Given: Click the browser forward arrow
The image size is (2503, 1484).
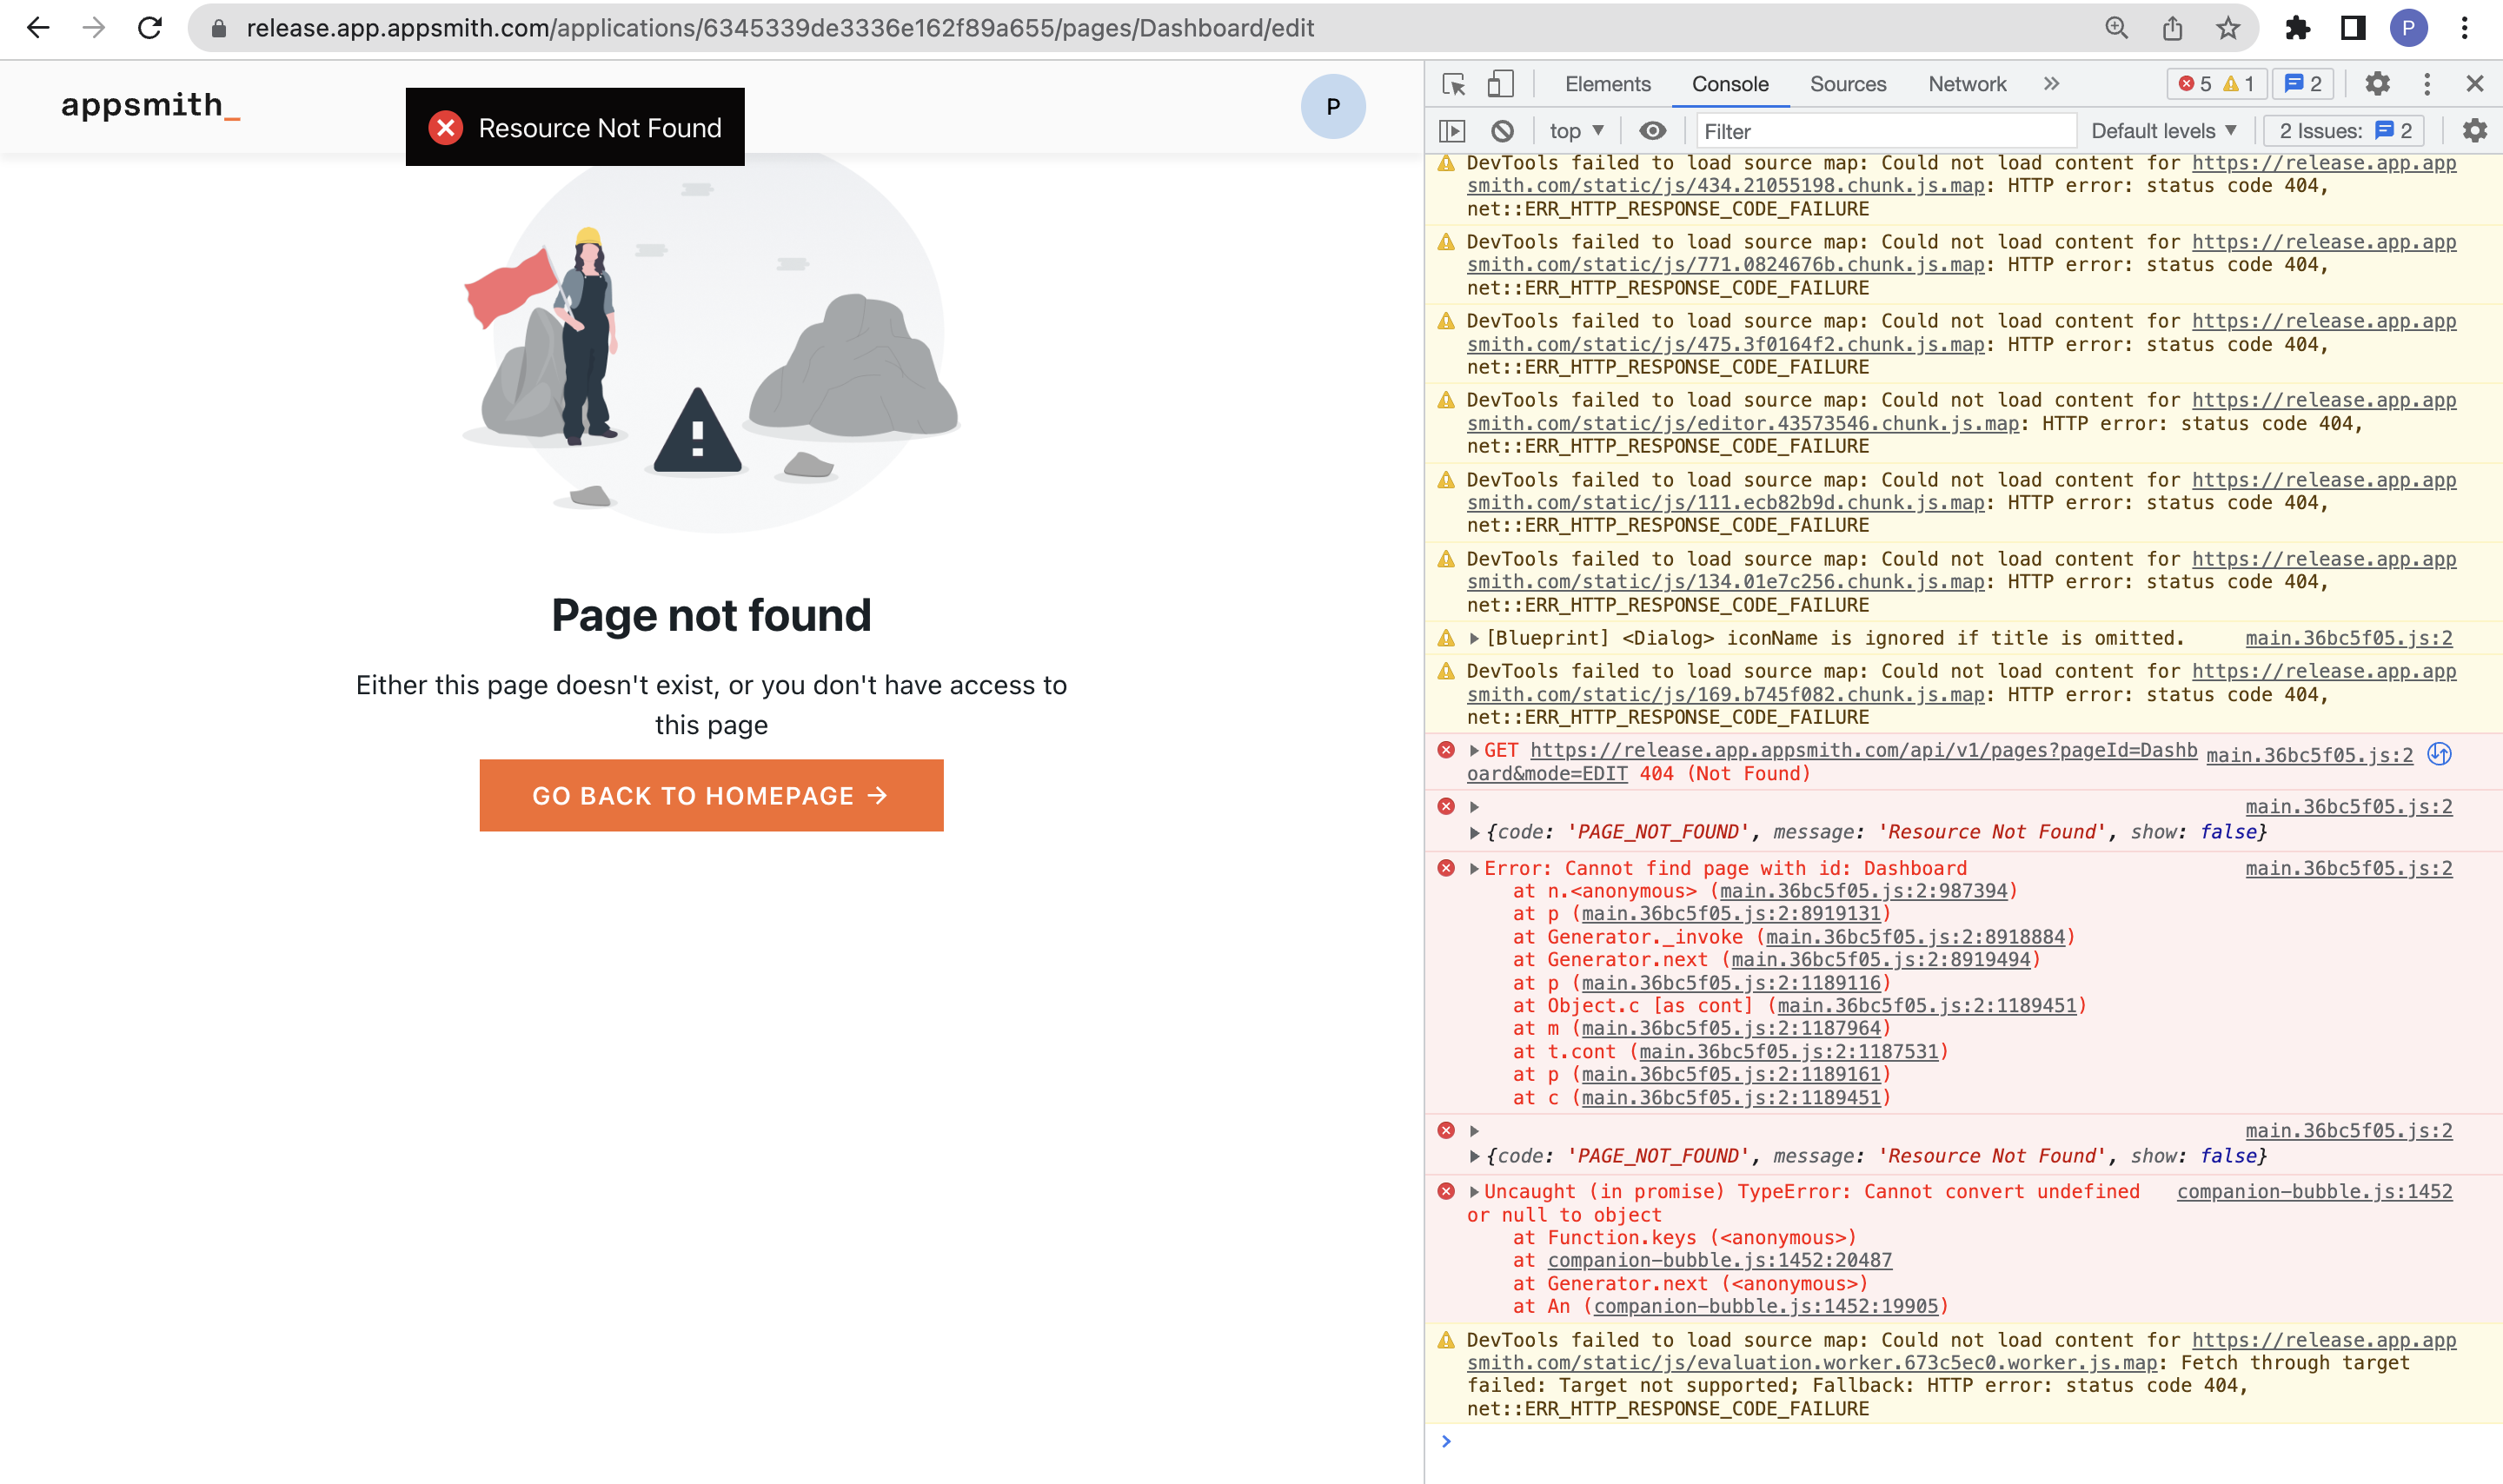Looking at the screenshot, I should 94,28.
